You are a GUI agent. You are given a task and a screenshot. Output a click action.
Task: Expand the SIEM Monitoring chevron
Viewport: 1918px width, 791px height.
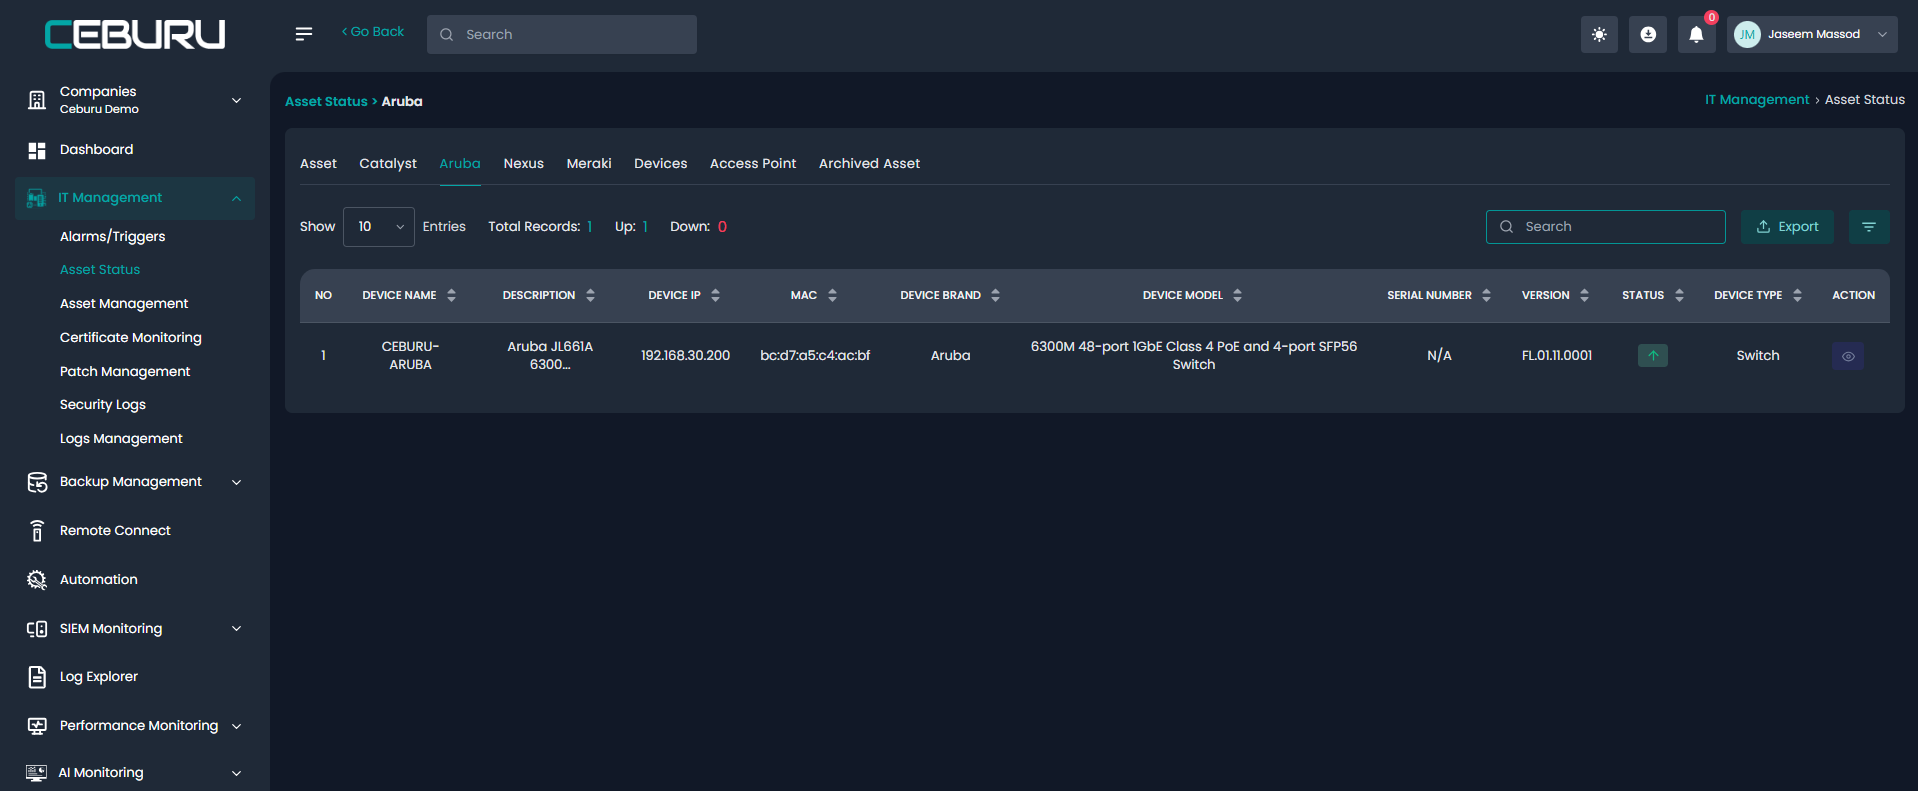pyautogui.click(x=237, y=629)
